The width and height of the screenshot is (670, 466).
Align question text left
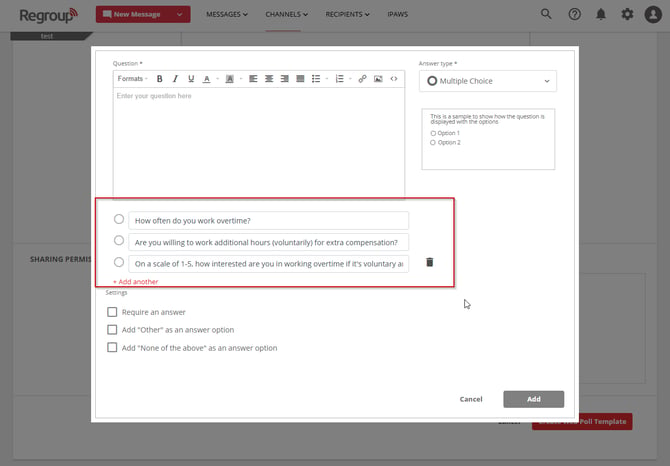[x=253, y=79]
